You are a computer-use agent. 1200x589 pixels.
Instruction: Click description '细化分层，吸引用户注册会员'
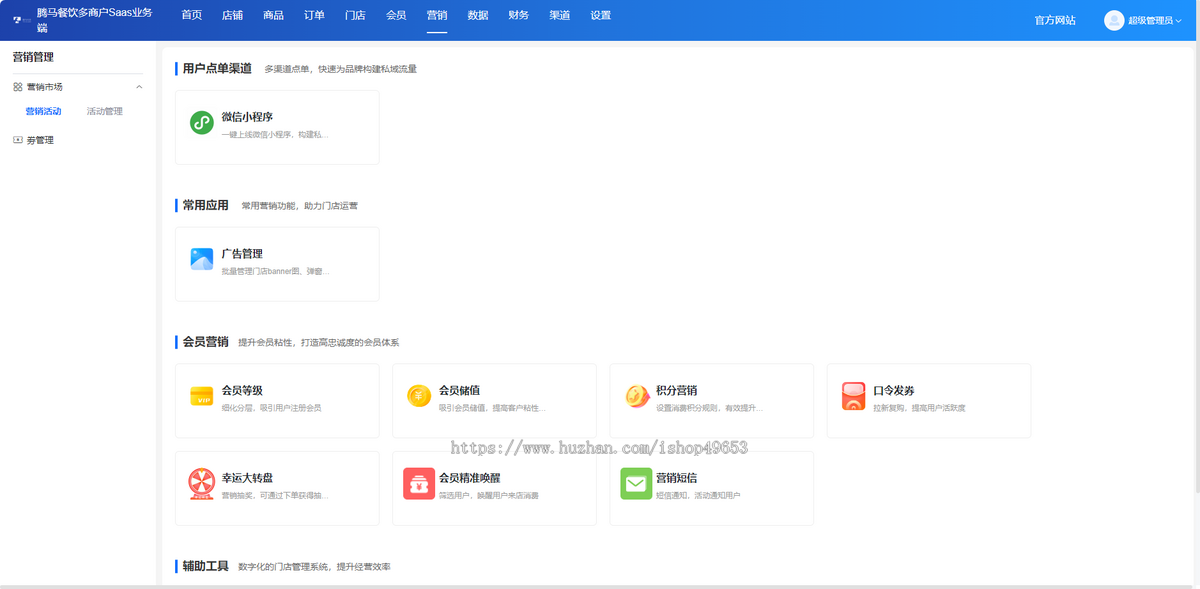tap(271, 408)
